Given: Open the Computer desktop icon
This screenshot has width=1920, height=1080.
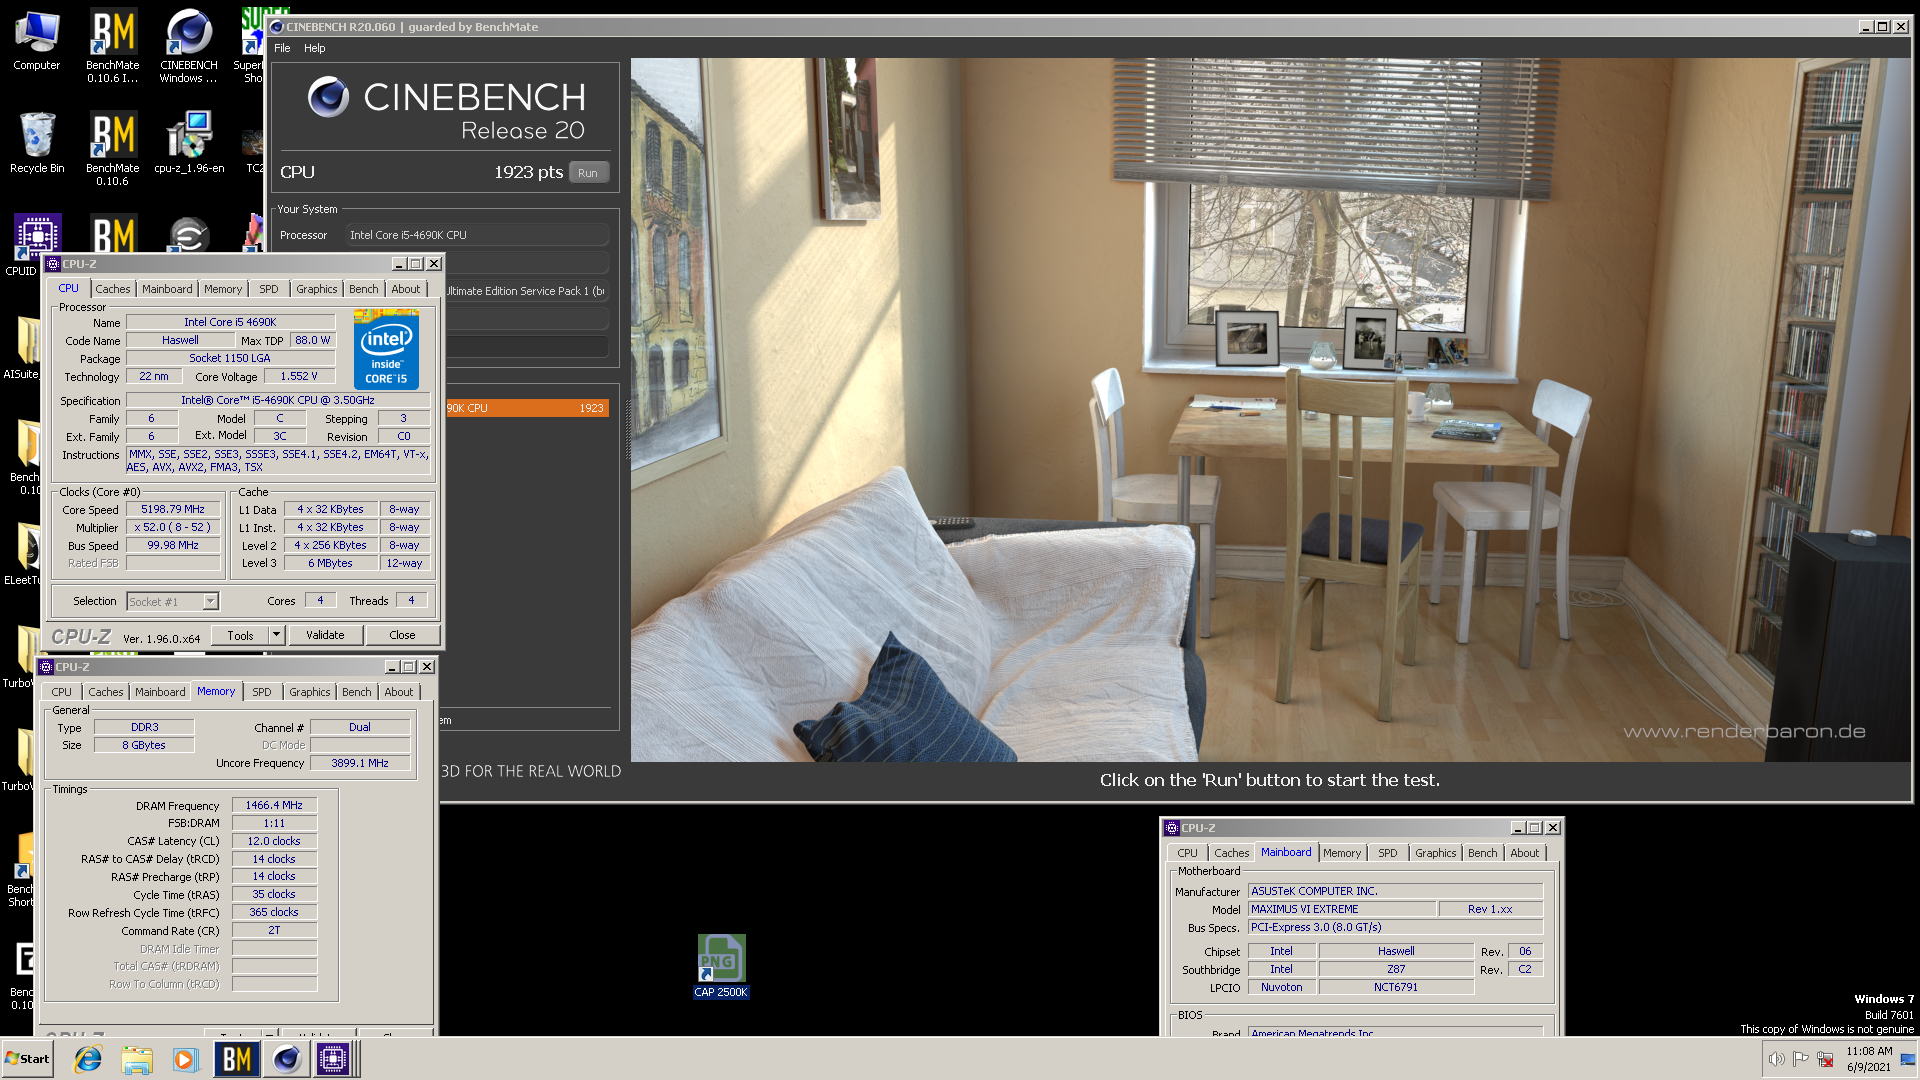Looking at the screenshot, I should point(37,40).
